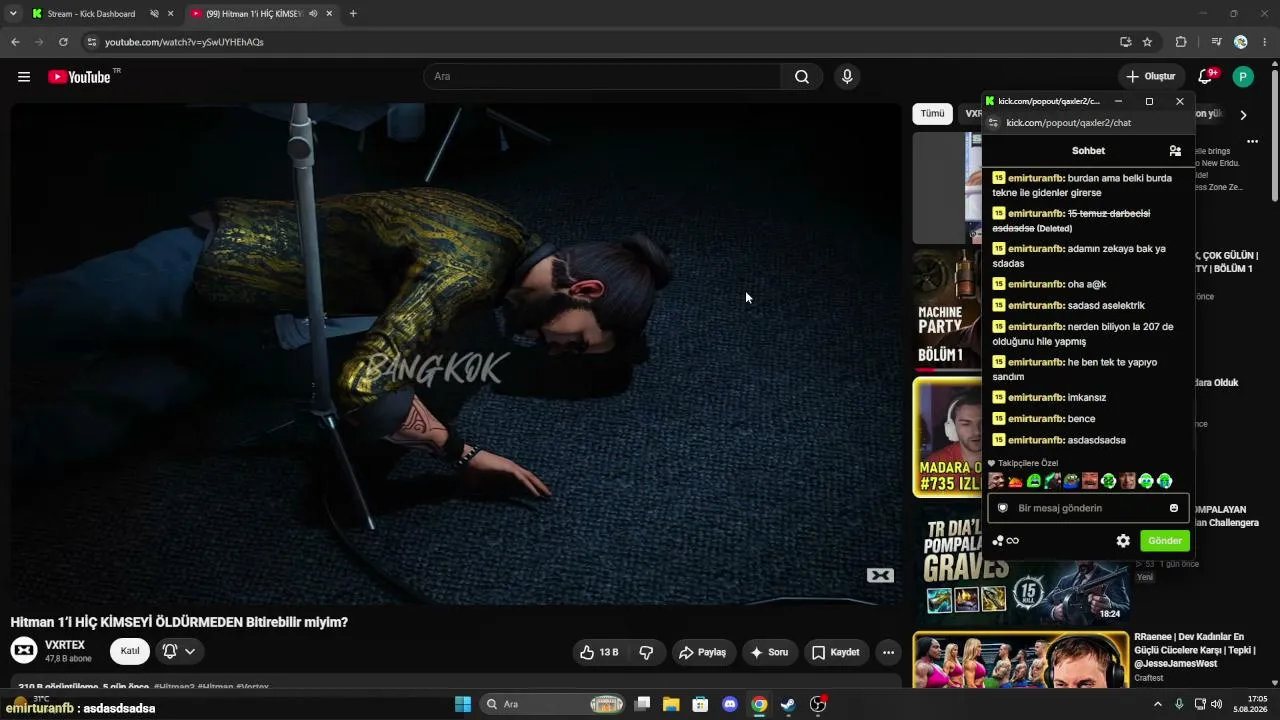The image size is (1280, 720).
Task: View site info in Kick popout window
Action: pyautogui.click(x=993, y=123)
